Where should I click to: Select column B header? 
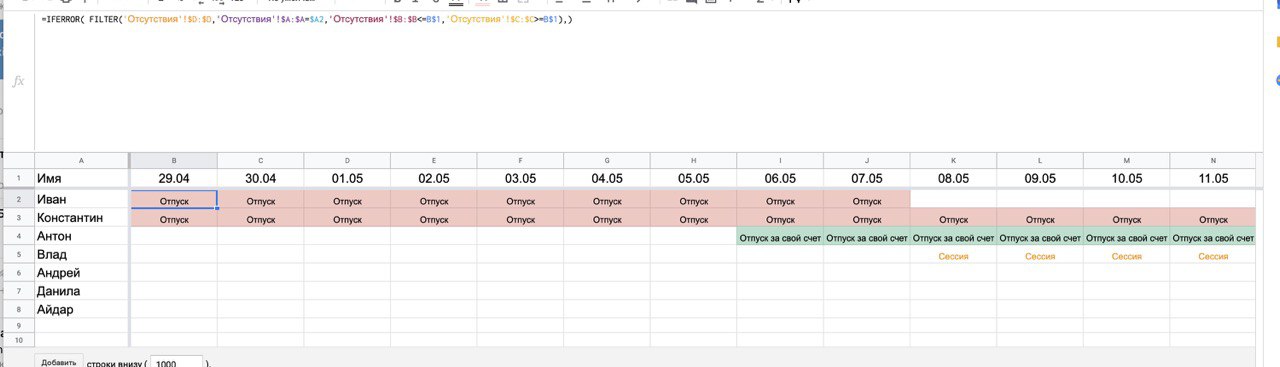coord(174,161)
